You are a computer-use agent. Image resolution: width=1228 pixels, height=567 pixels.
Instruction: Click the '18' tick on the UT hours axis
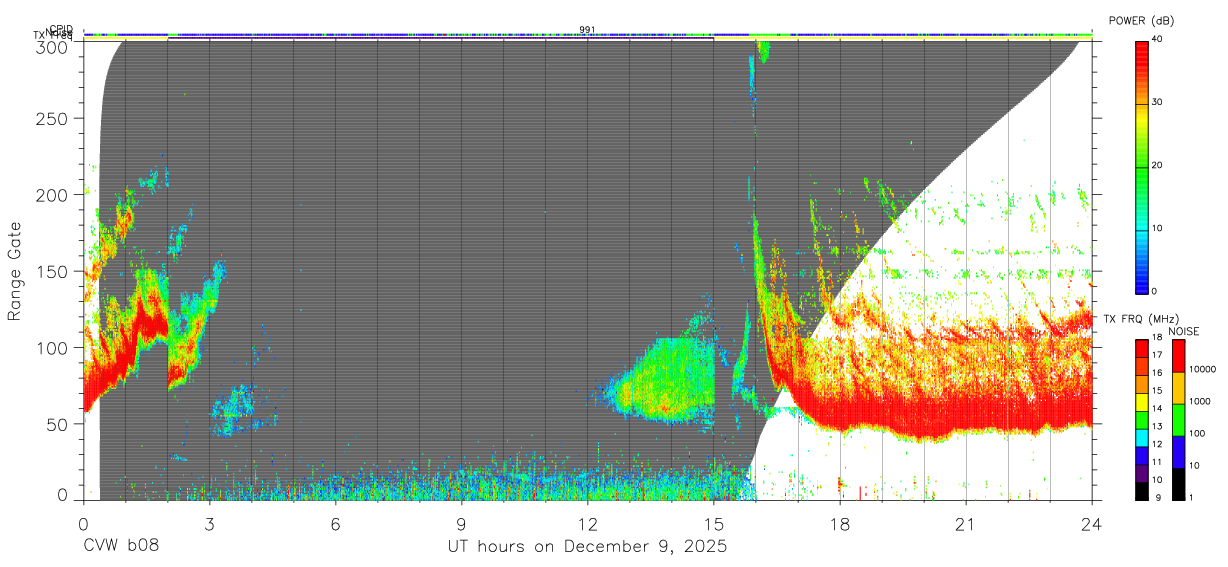tap(839, 524)
